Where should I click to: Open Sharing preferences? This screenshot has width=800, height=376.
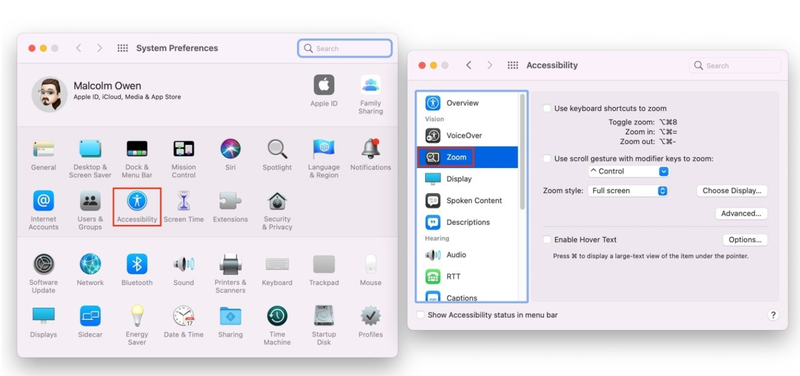pos(230,316)
